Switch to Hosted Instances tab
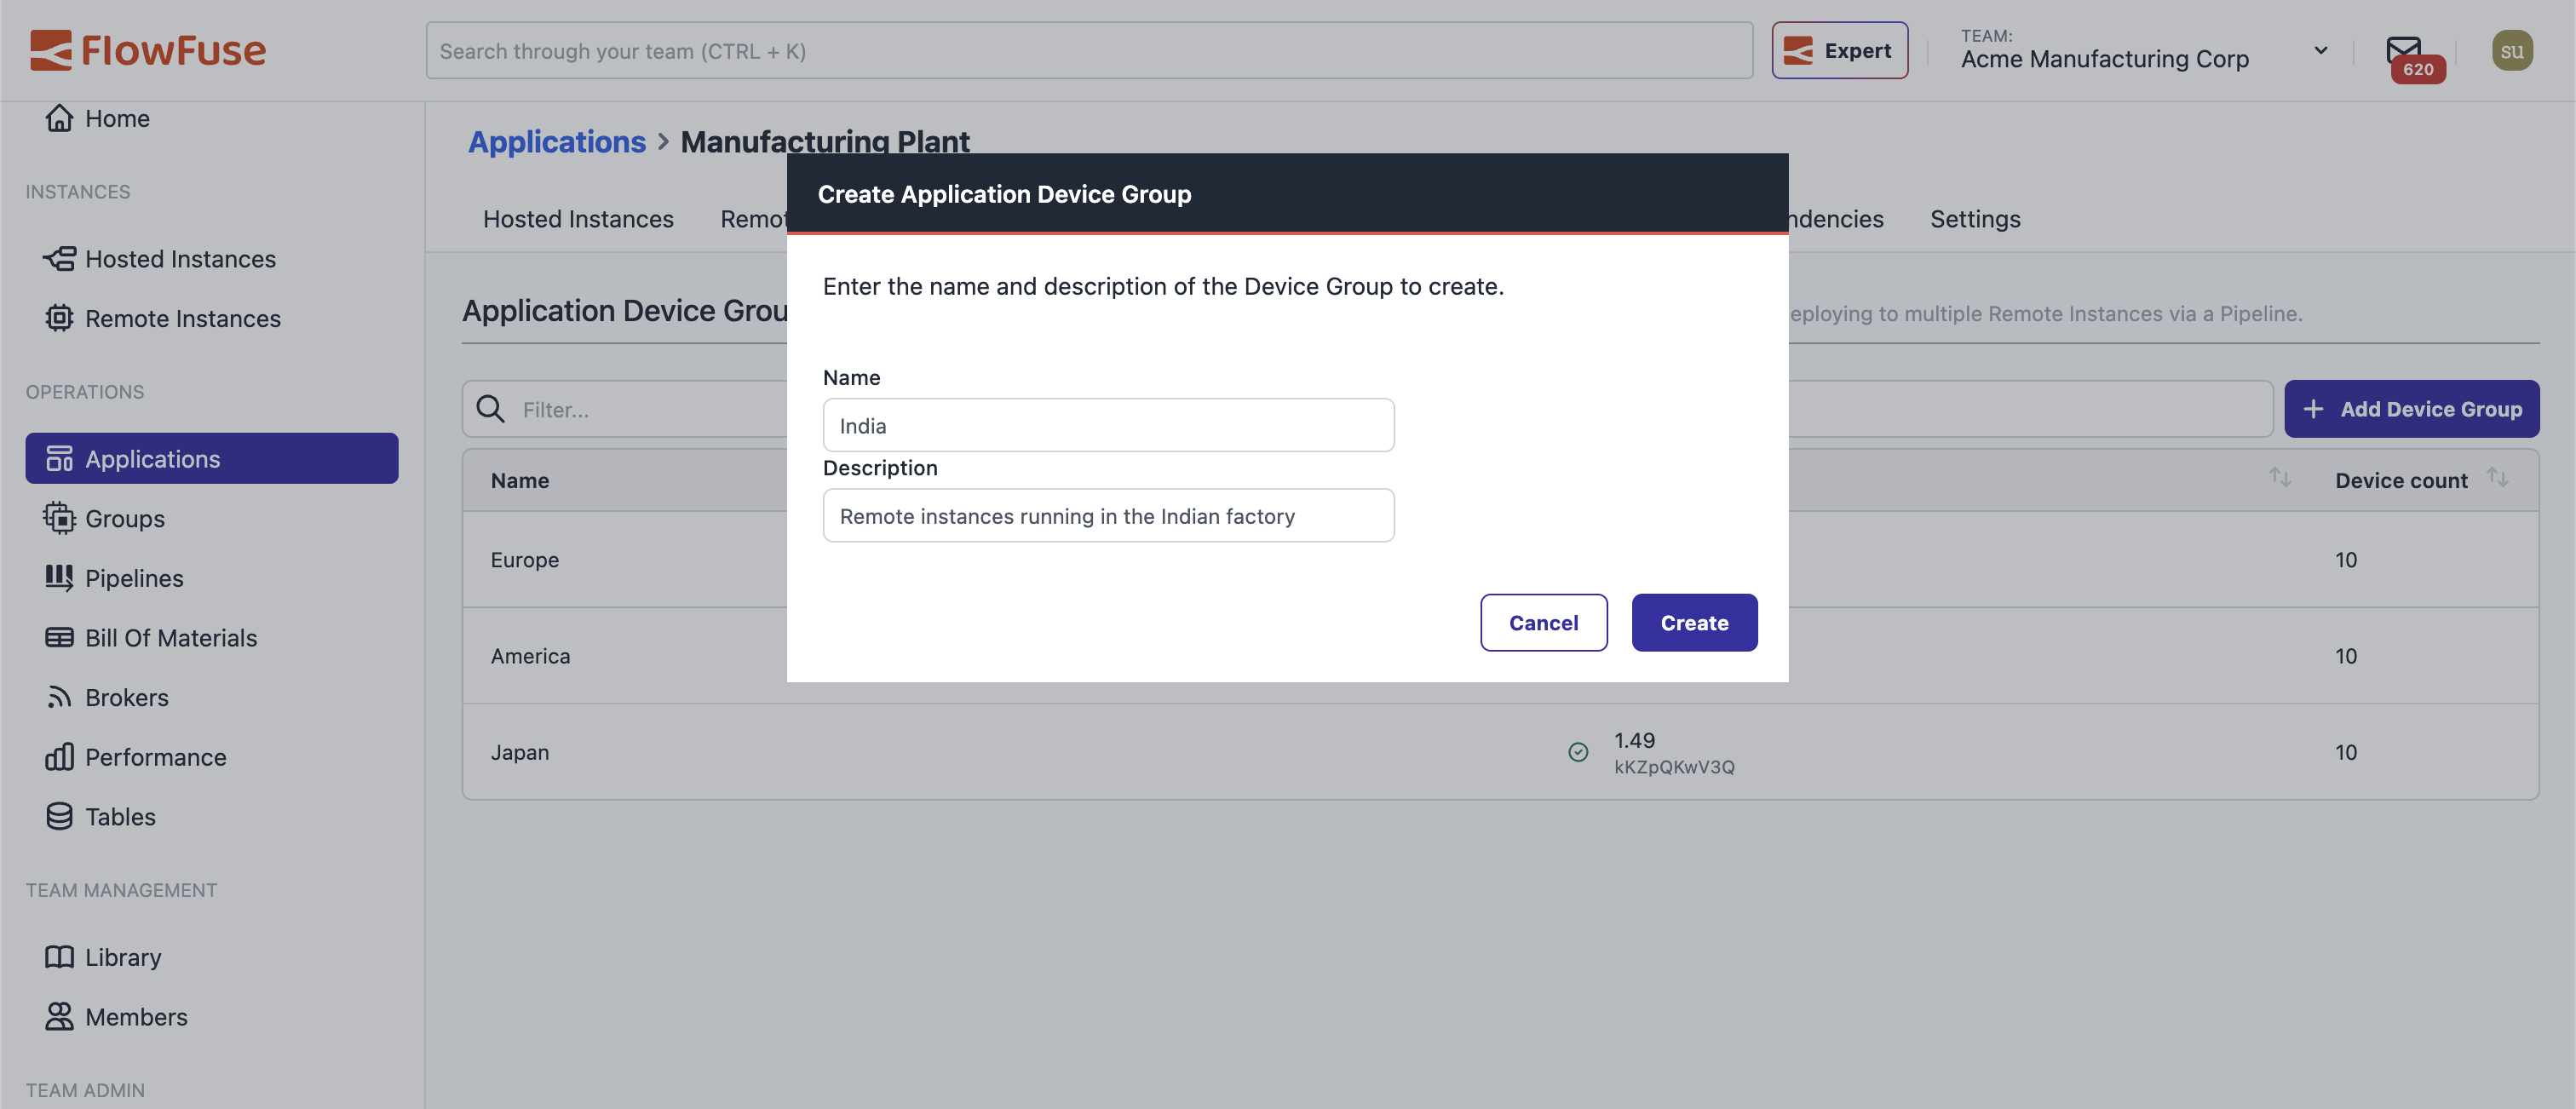The height and width of the screenshot is (1109, 2576). 578,219
